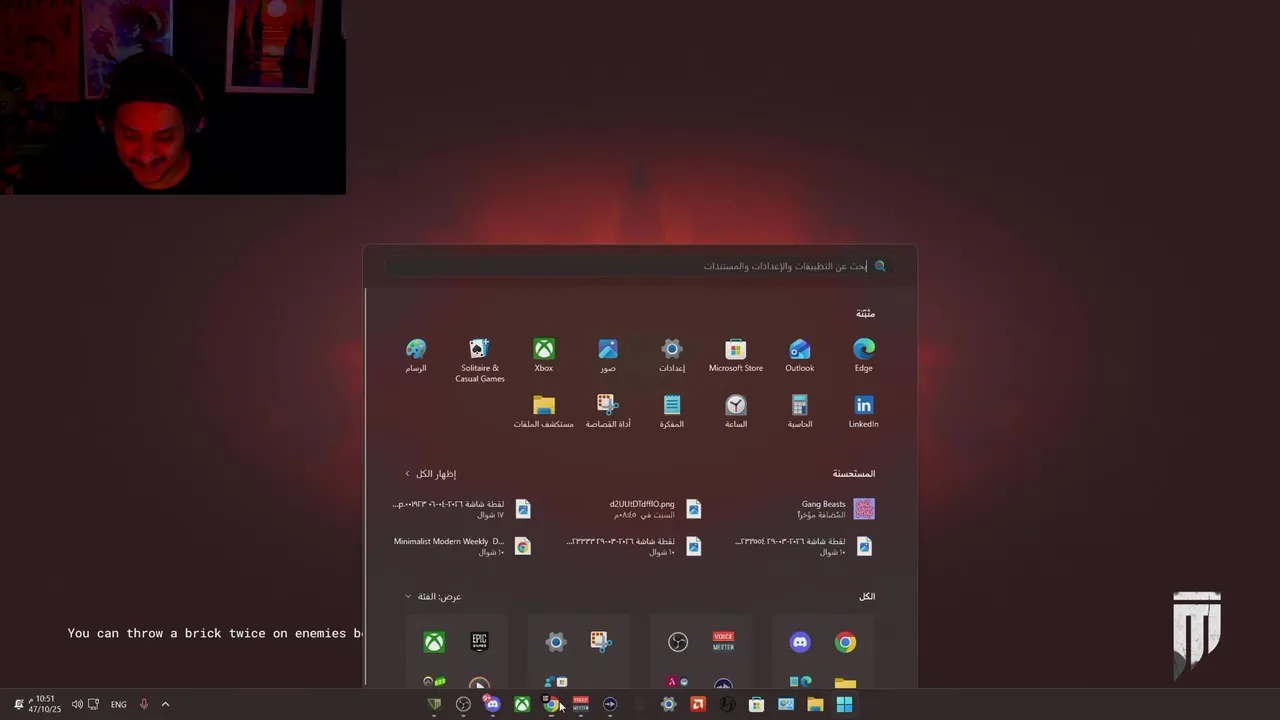Change the ENG input language
Viewport: 1280px width, 720px height.
tap(118, 704)
